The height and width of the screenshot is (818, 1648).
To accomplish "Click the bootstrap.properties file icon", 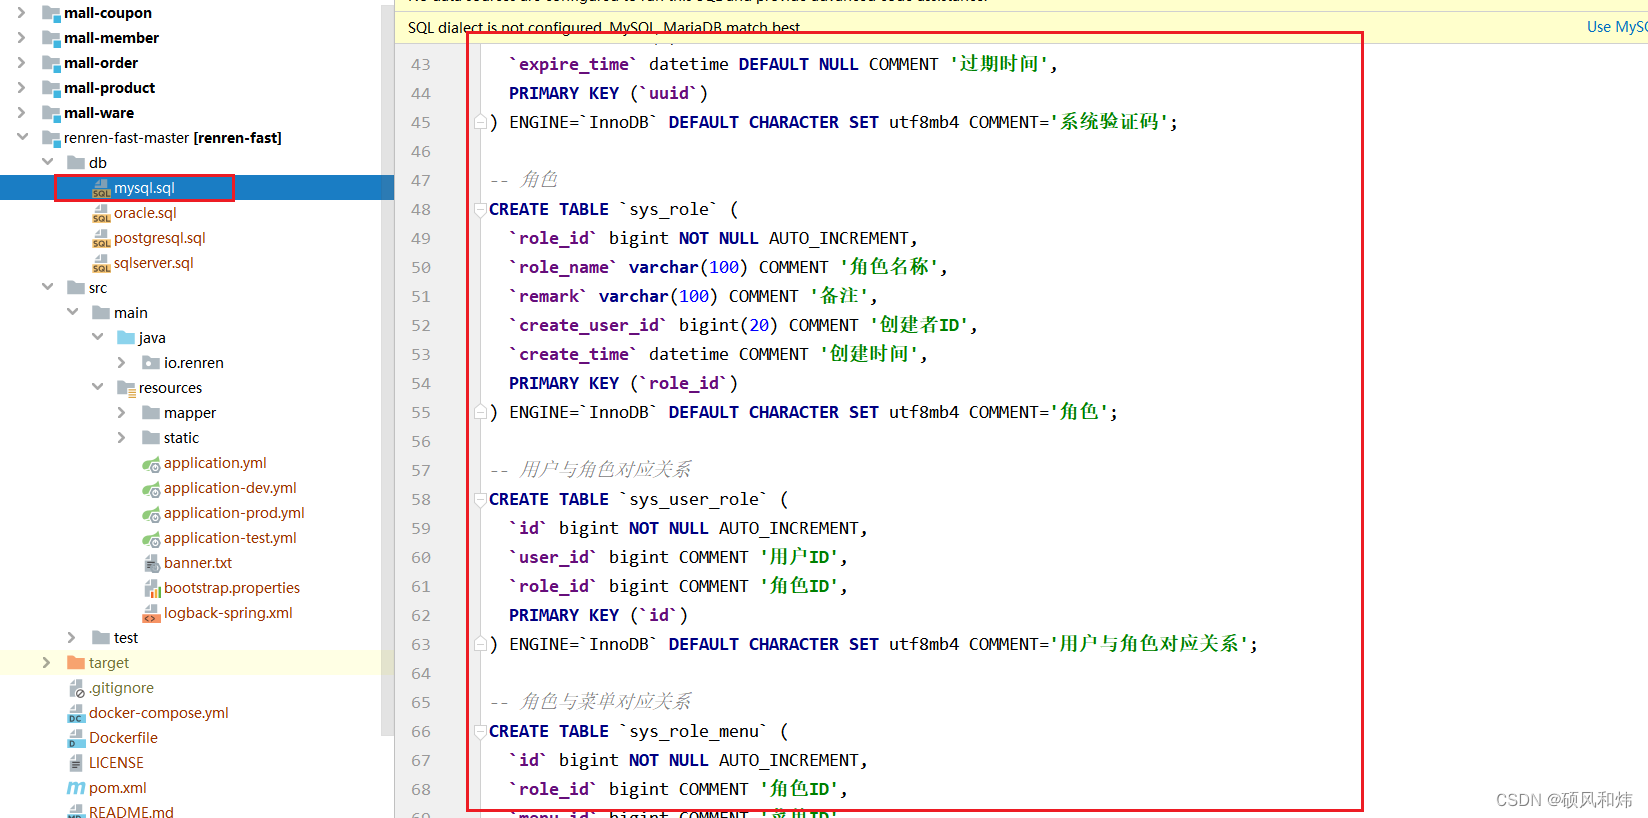I will (151, 588).
